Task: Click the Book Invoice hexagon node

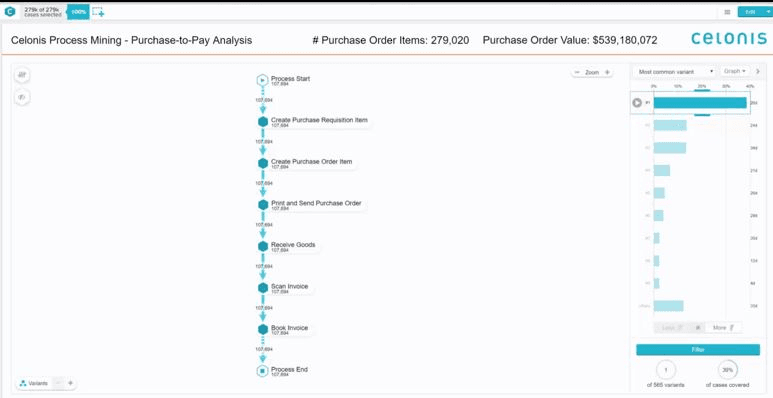Action: pos(263,329)
